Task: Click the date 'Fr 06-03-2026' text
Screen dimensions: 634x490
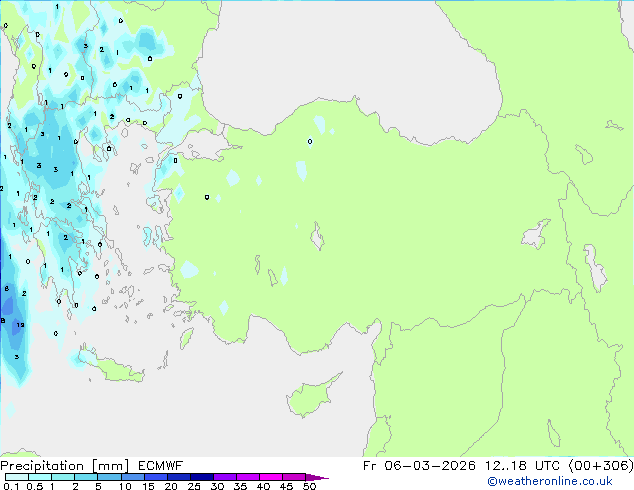Action: pos(419,465)
